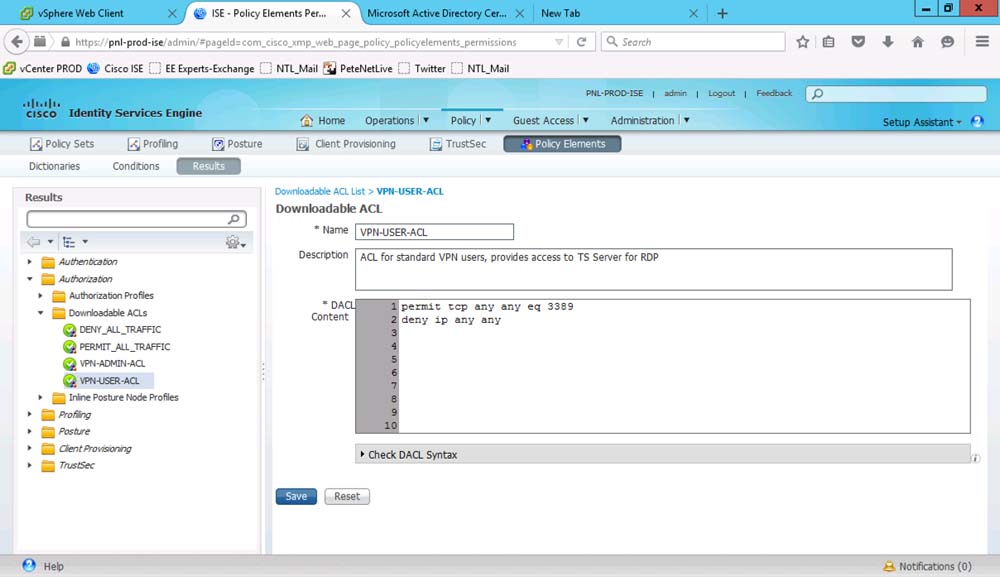Image resolution: width=1000 pixels, height=577 pixels.
Task: Click the padlock site identity icon
Action: 65,42
